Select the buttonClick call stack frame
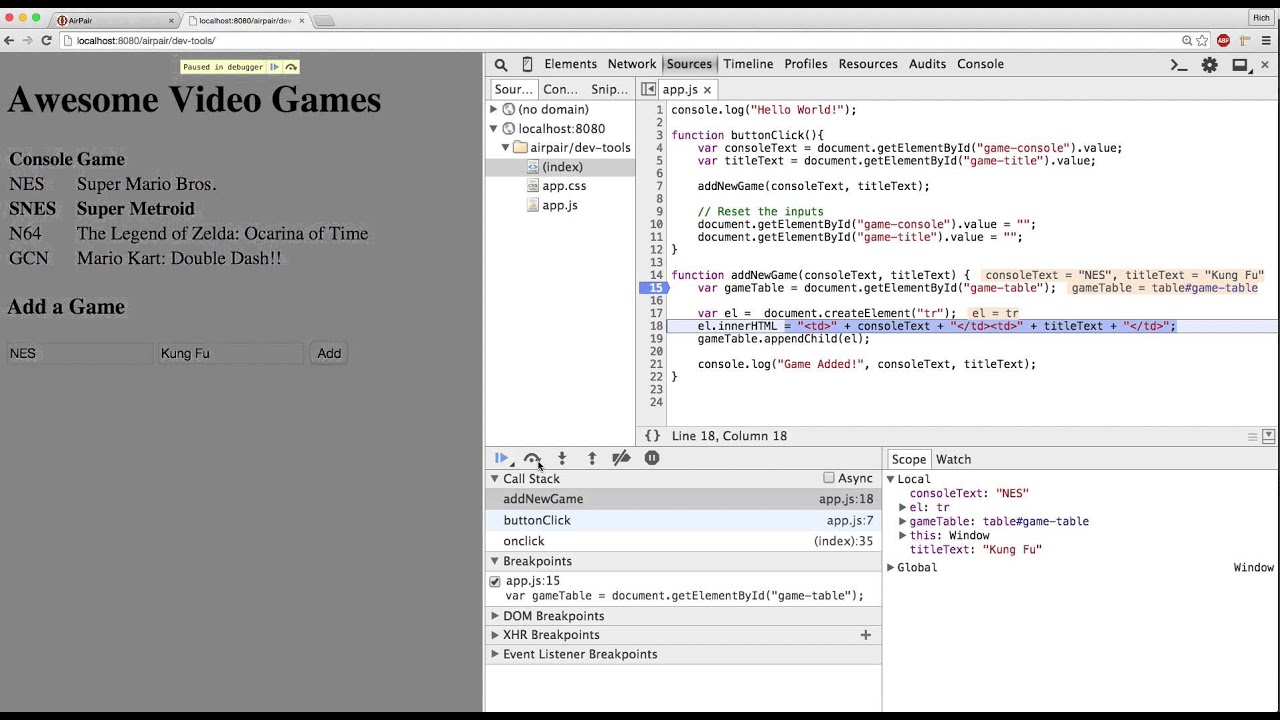 683,520
